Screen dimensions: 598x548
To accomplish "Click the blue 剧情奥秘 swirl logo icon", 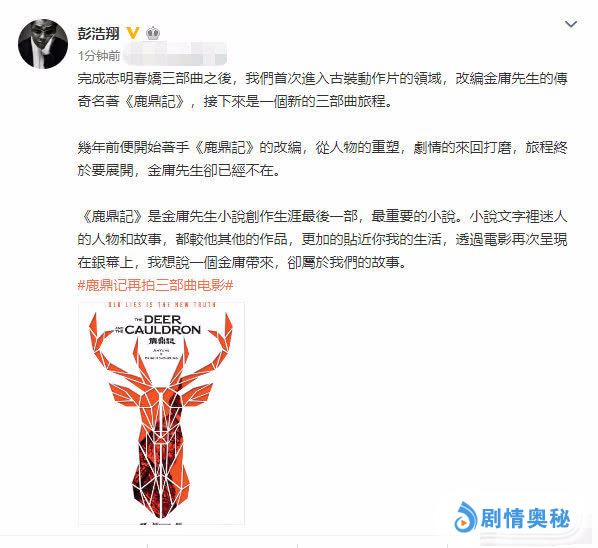I will click(466, 517).
